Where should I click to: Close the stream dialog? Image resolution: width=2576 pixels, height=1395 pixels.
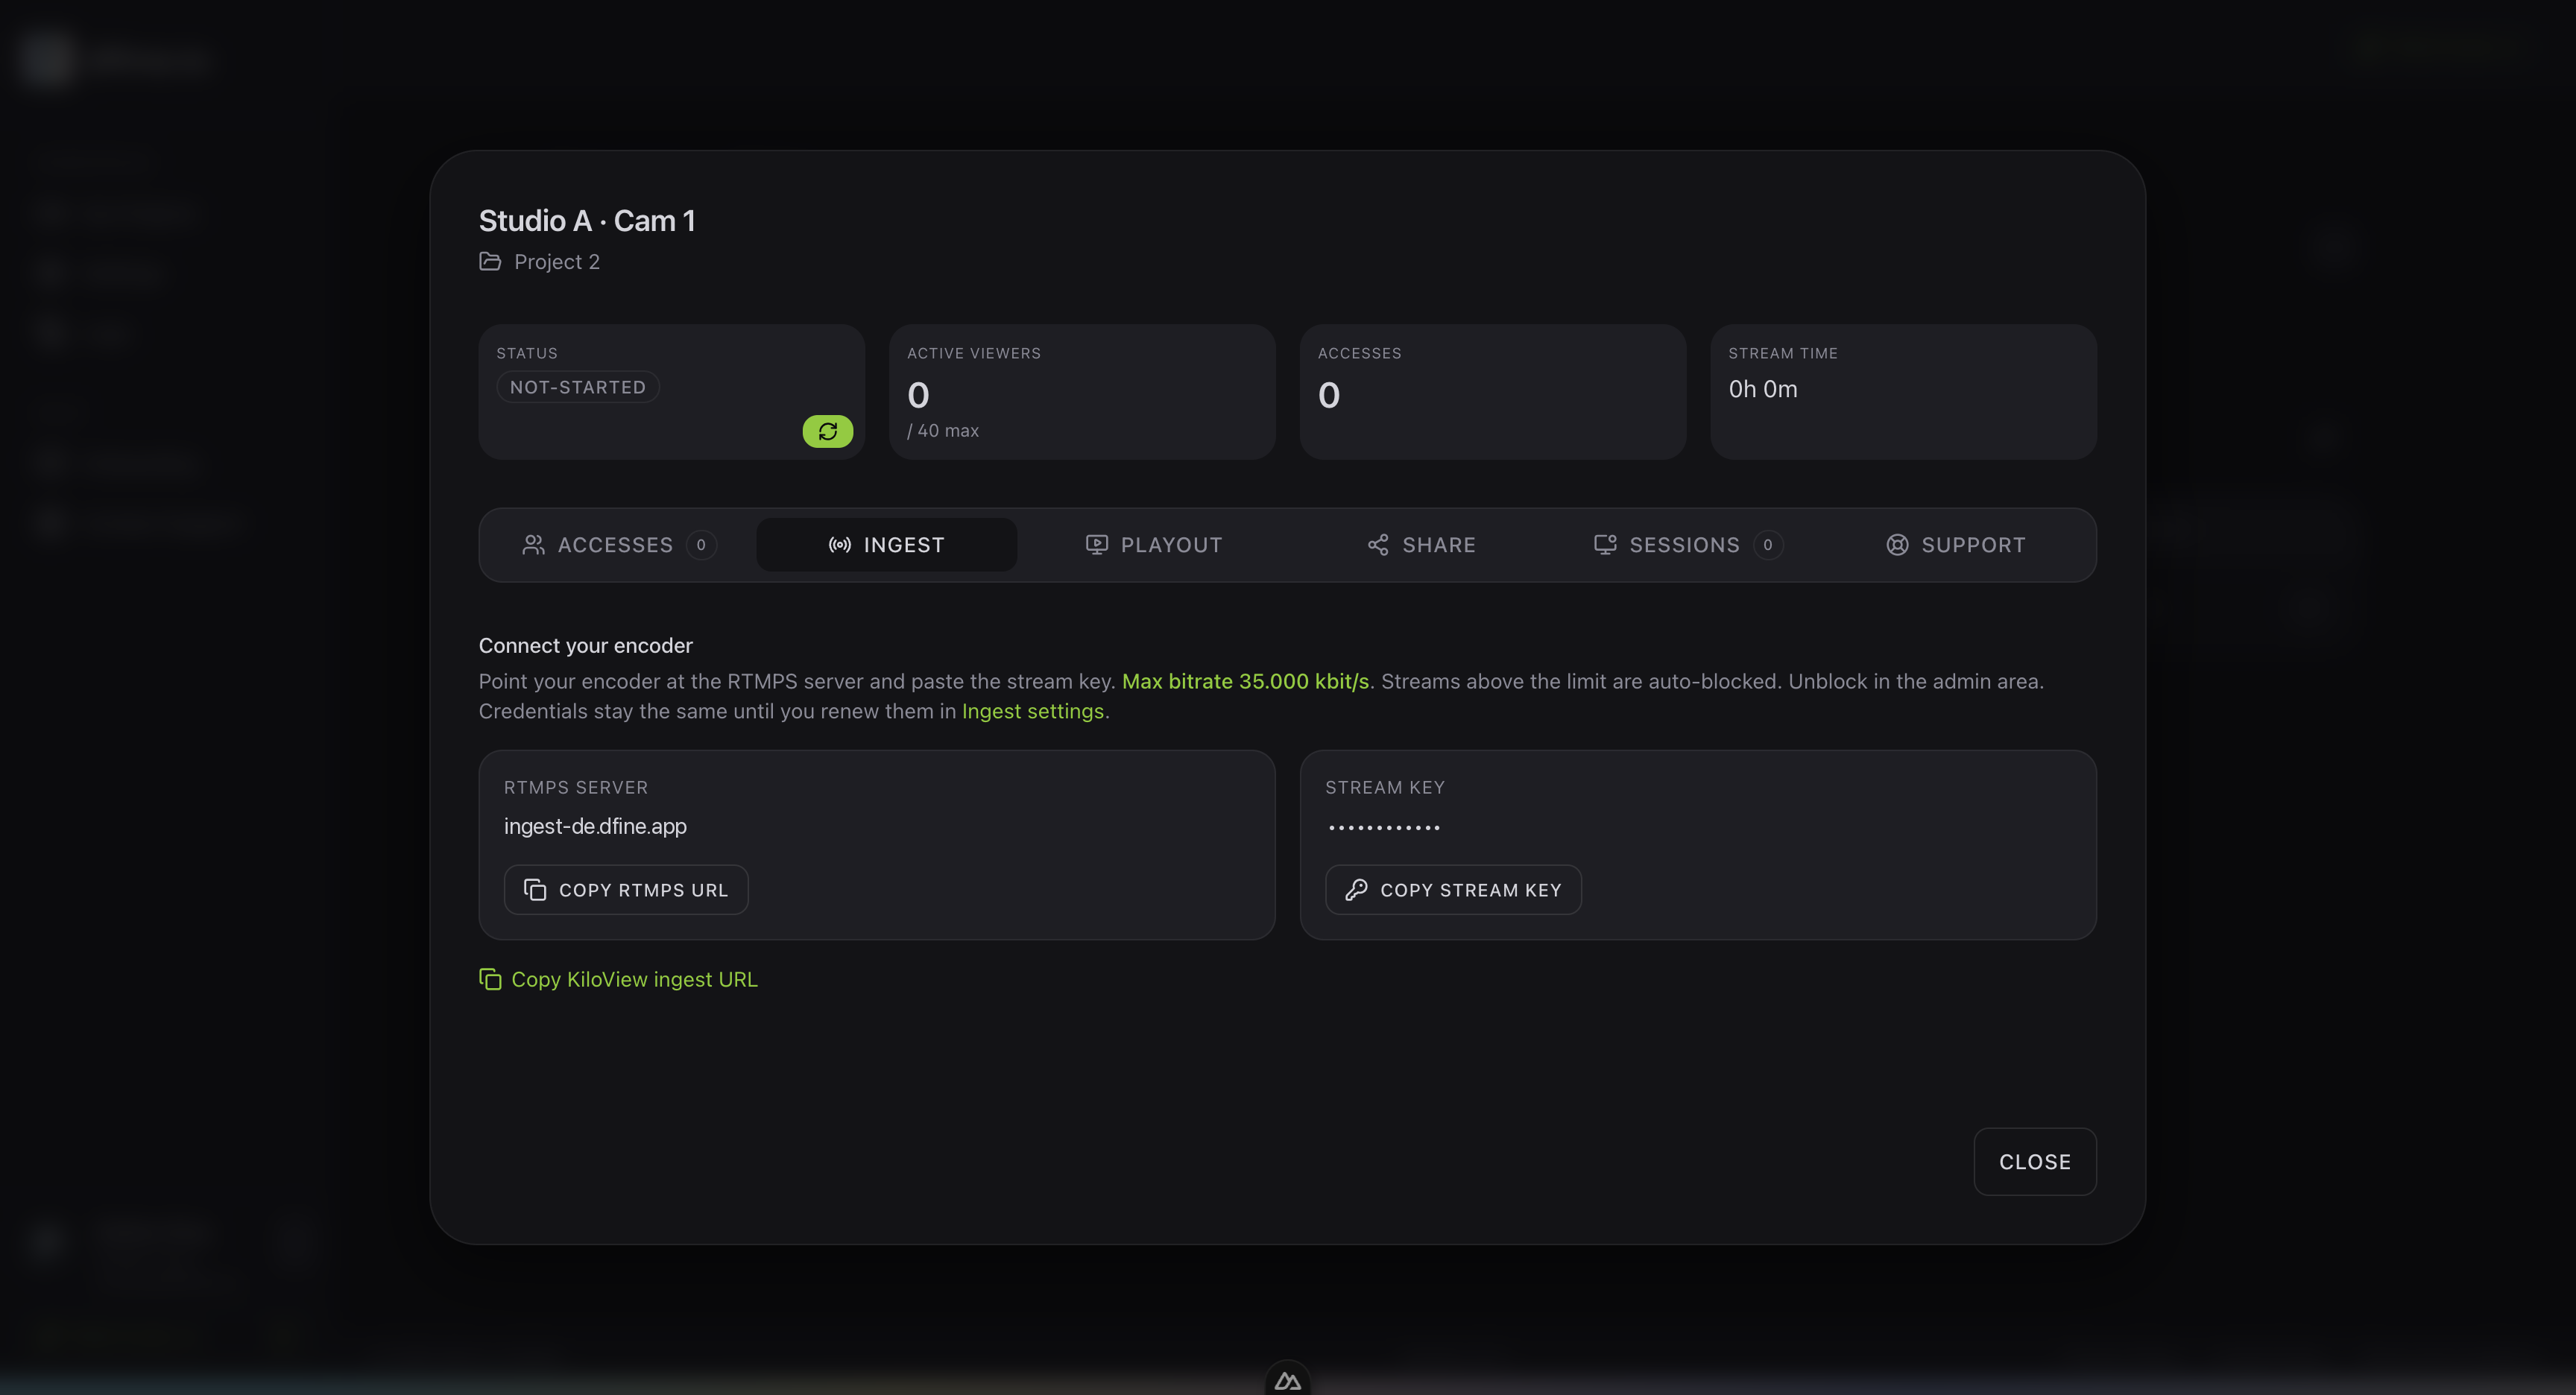tap(2034, 1162)
